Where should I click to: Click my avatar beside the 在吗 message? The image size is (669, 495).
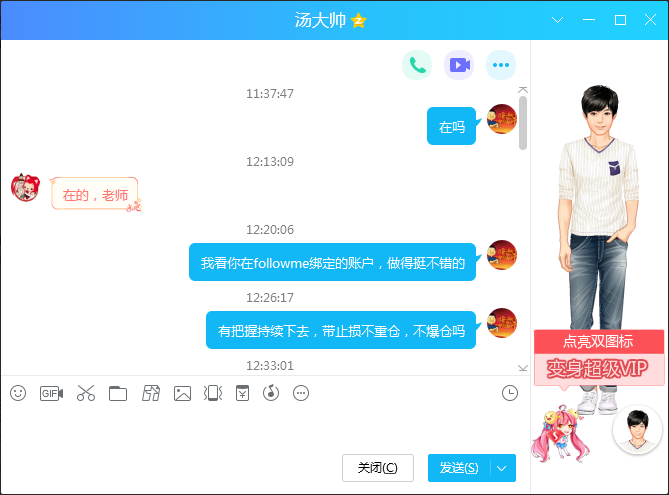502,119
